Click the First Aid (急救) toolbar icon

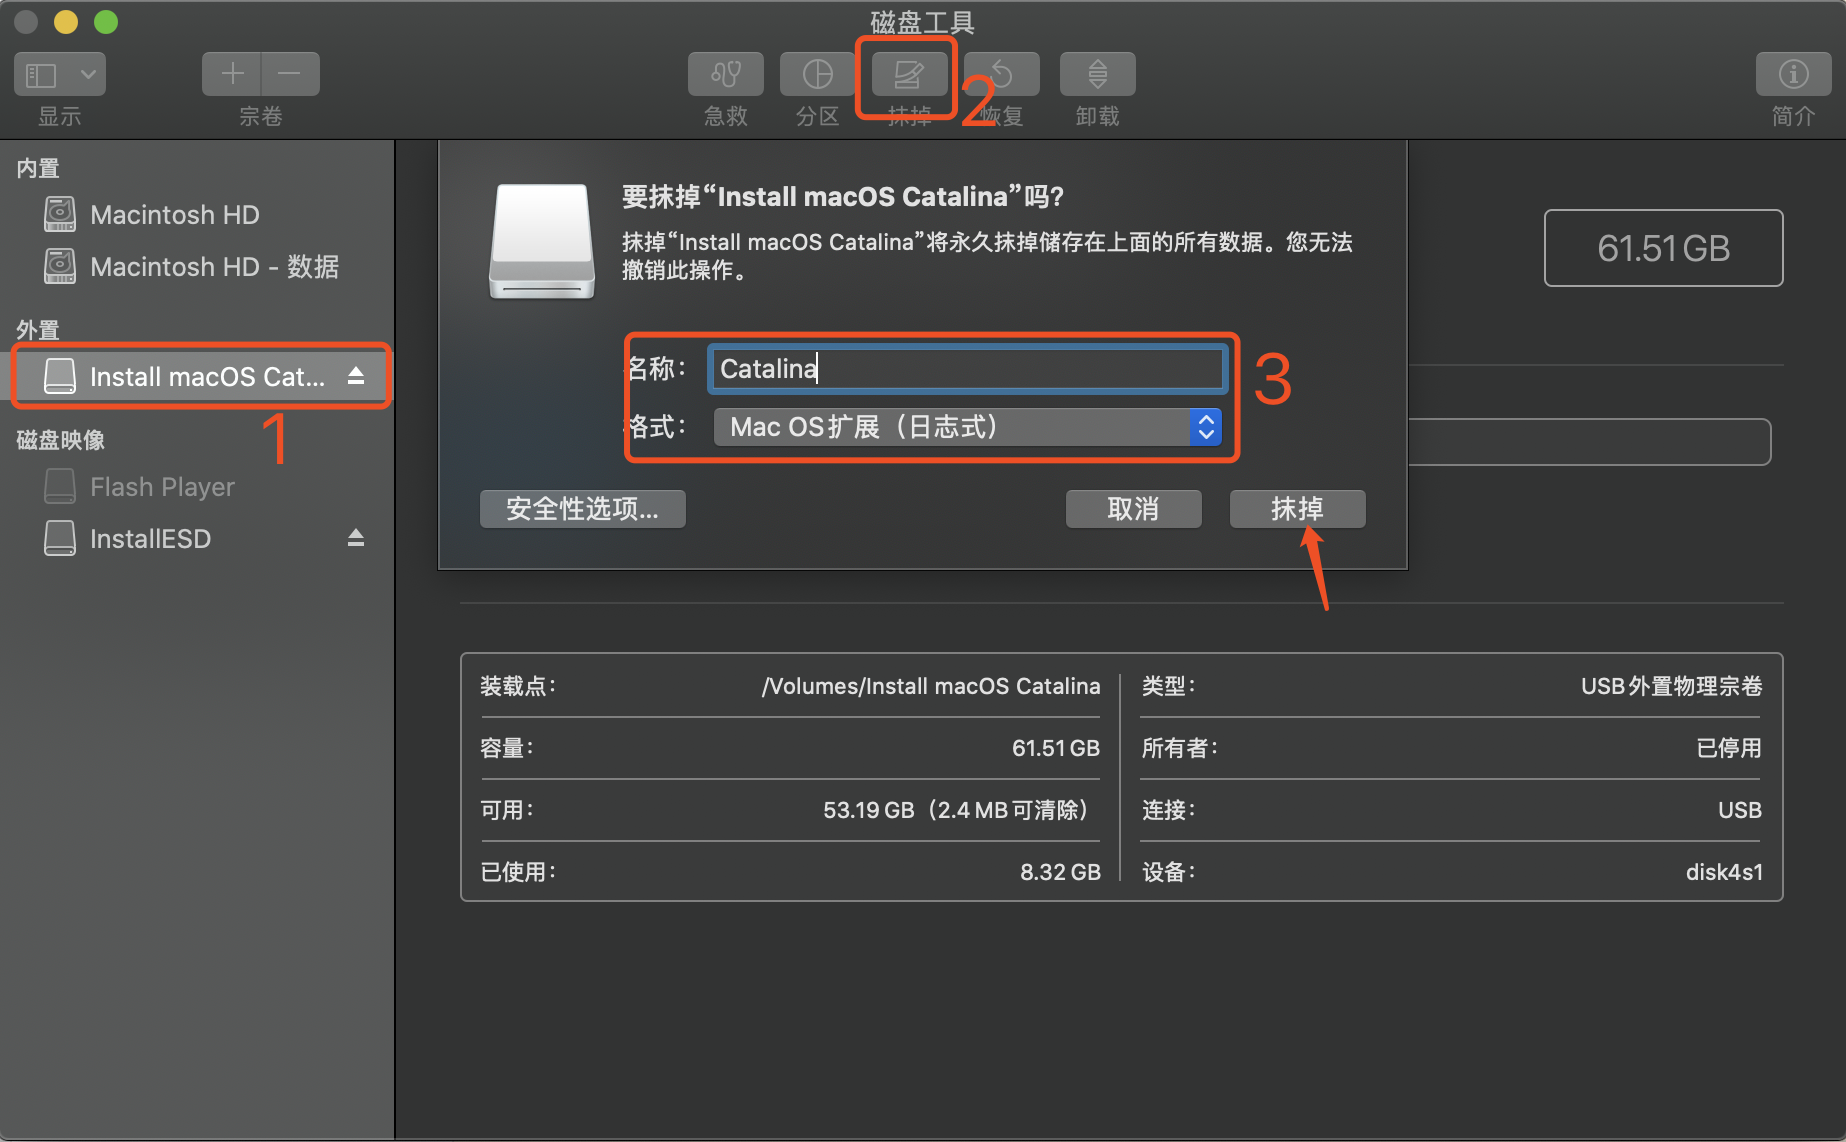point(726,74)
